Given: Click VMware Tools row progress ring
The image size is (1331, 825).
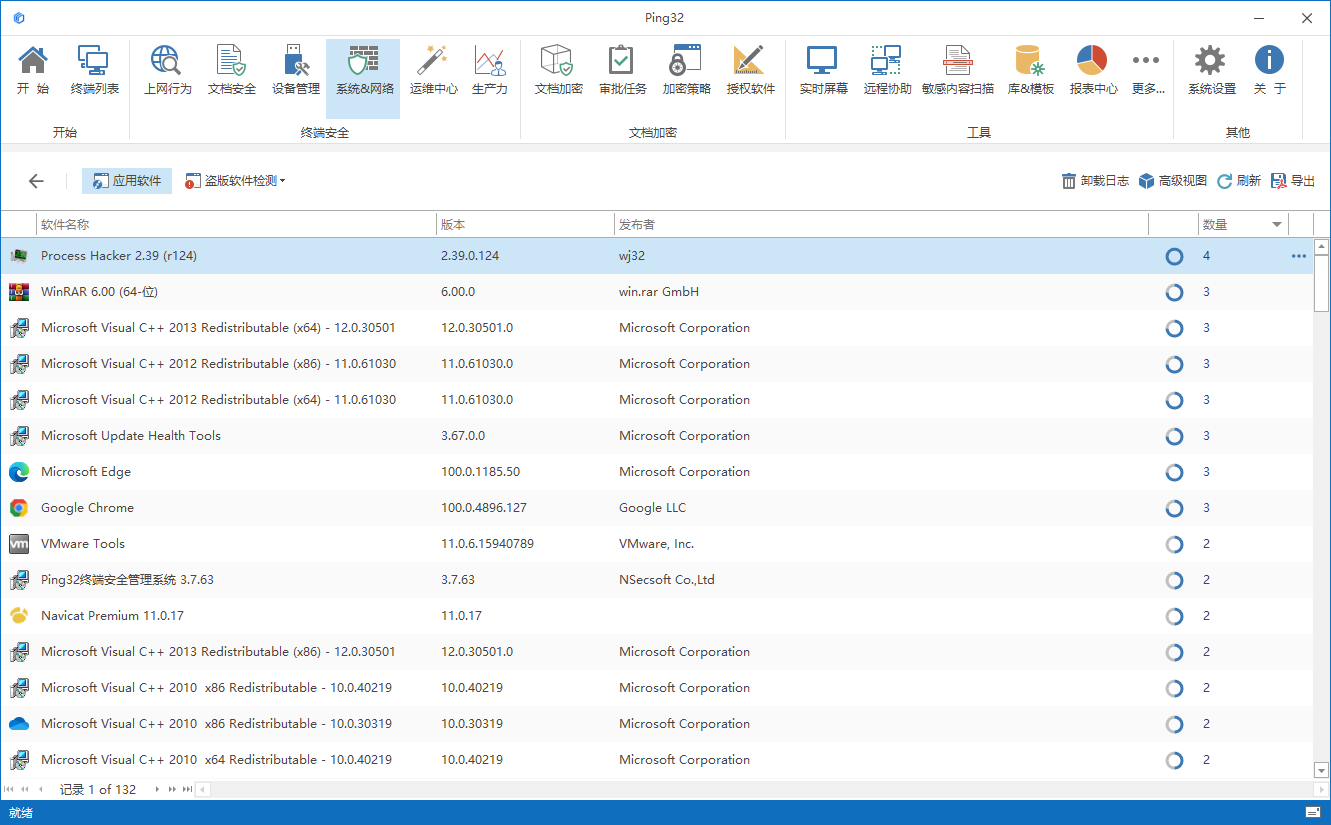Looking at the screenshot, I should (x=1174, y=544).
